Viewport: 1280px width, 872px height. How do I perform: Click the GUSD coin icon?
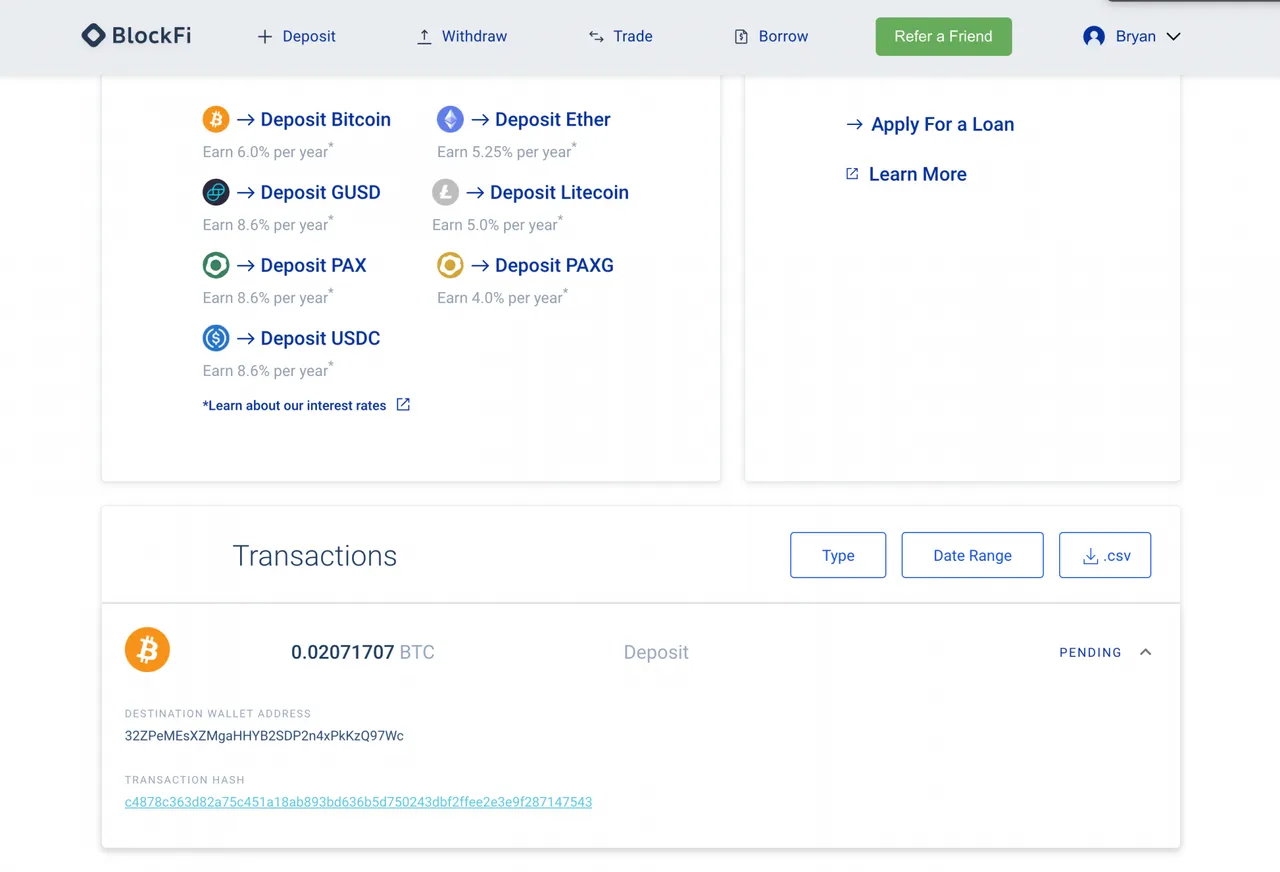(216, 192)
